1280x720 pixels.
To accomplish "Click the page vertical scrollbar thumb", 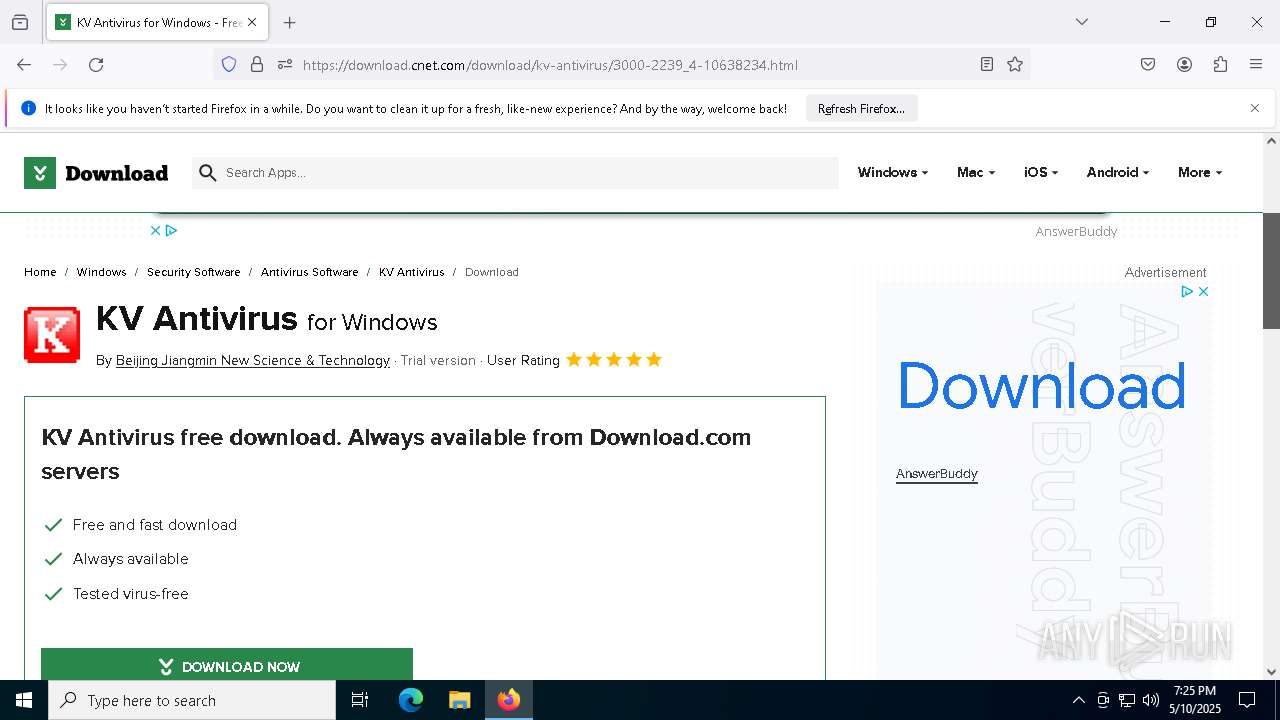I will [1271, 270].
